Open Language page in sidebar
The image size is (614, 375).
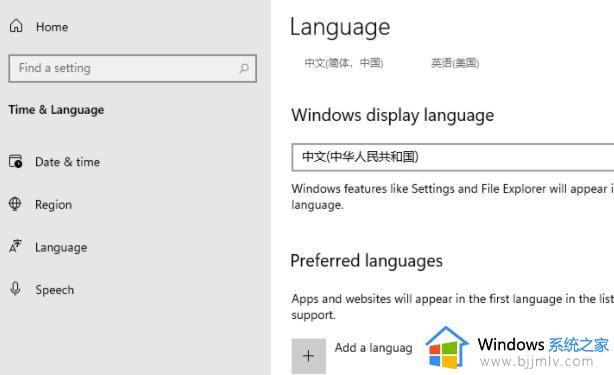[61, 247]
